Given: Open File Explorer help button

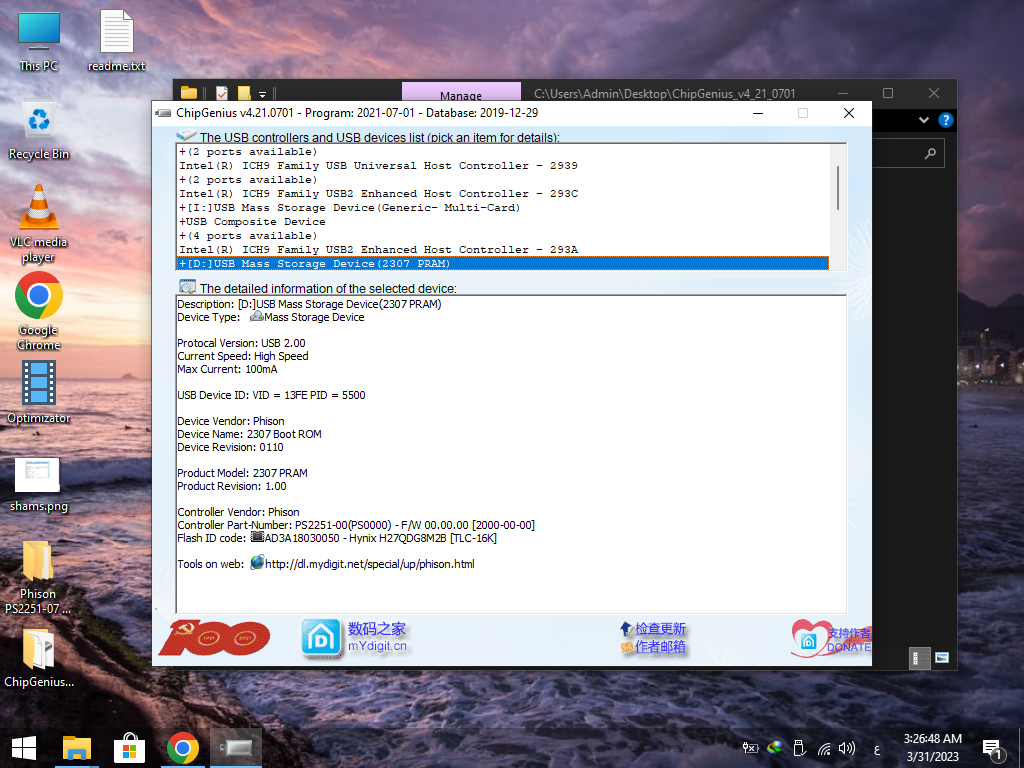Looking at the screenshot, I should tap(945, 120).
